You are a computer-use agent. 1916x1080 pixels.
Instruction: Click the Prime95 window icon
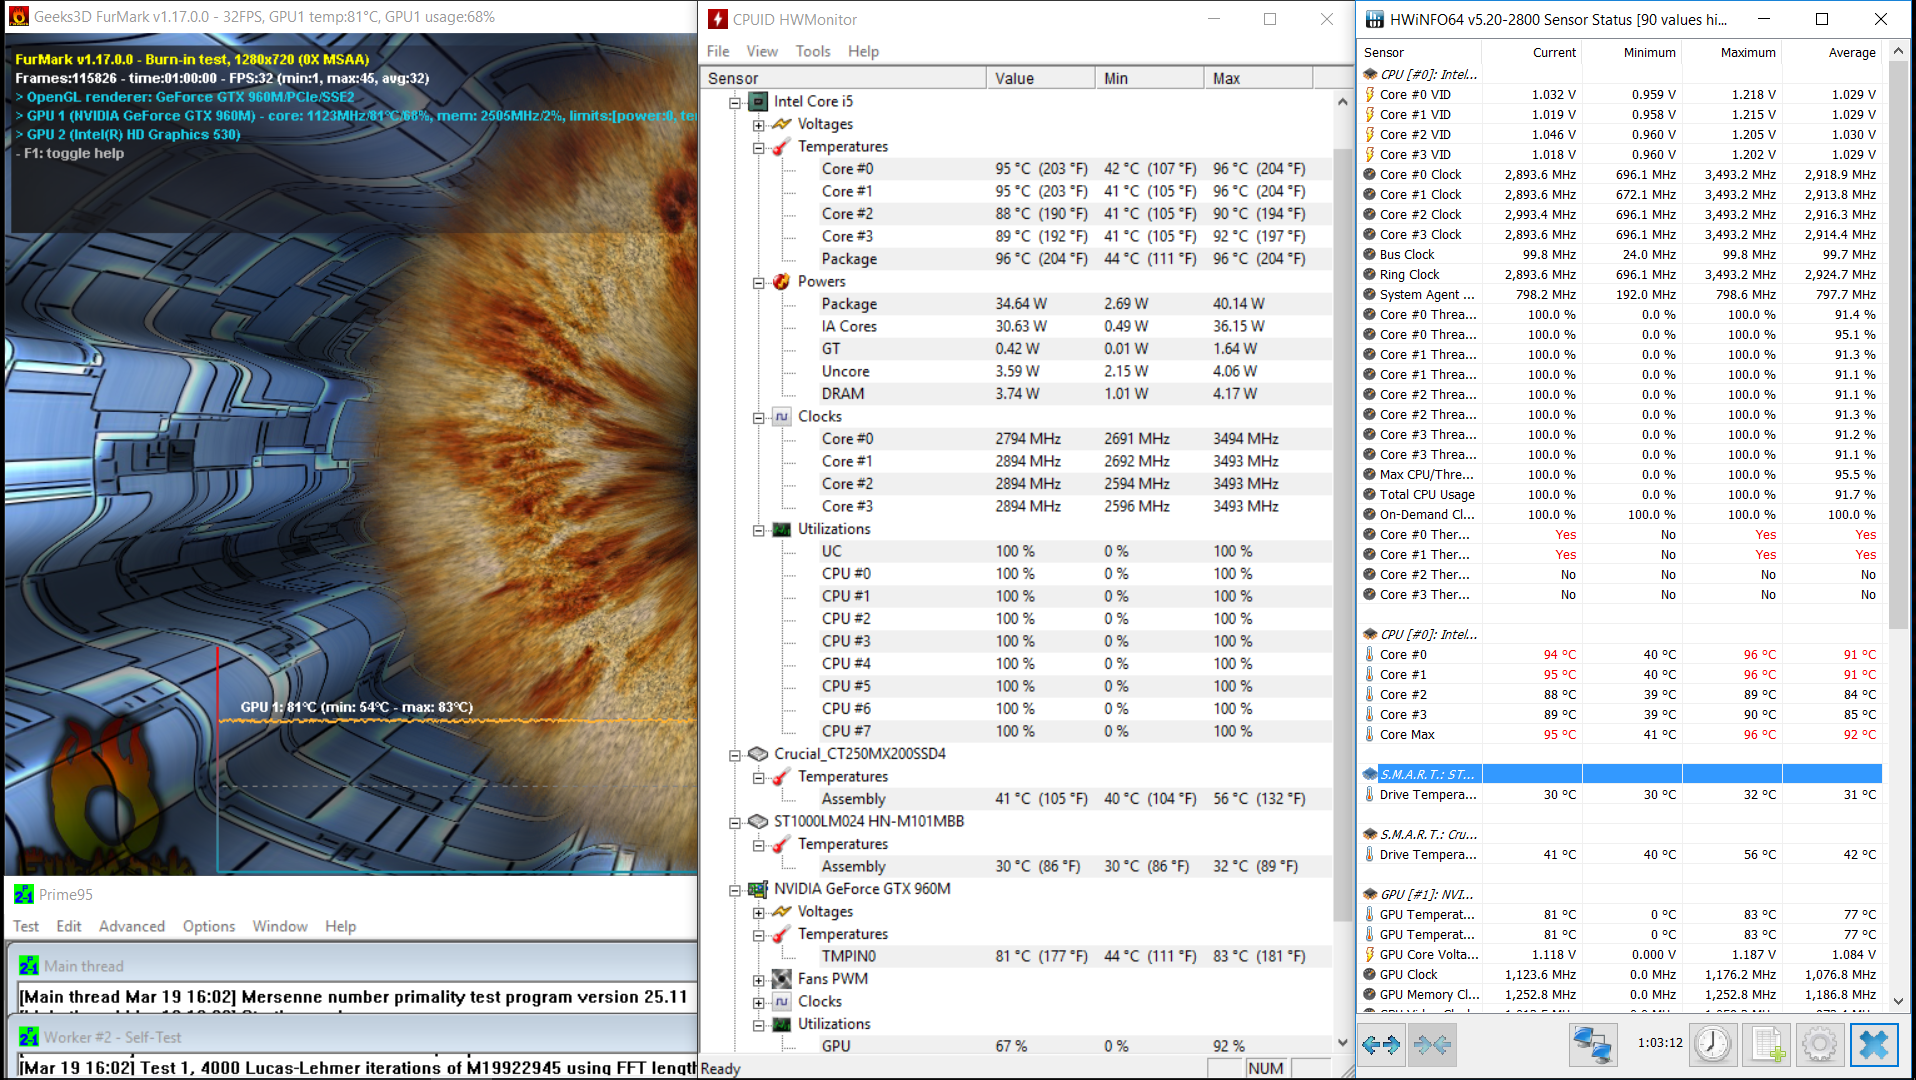[x=24, y=894]
